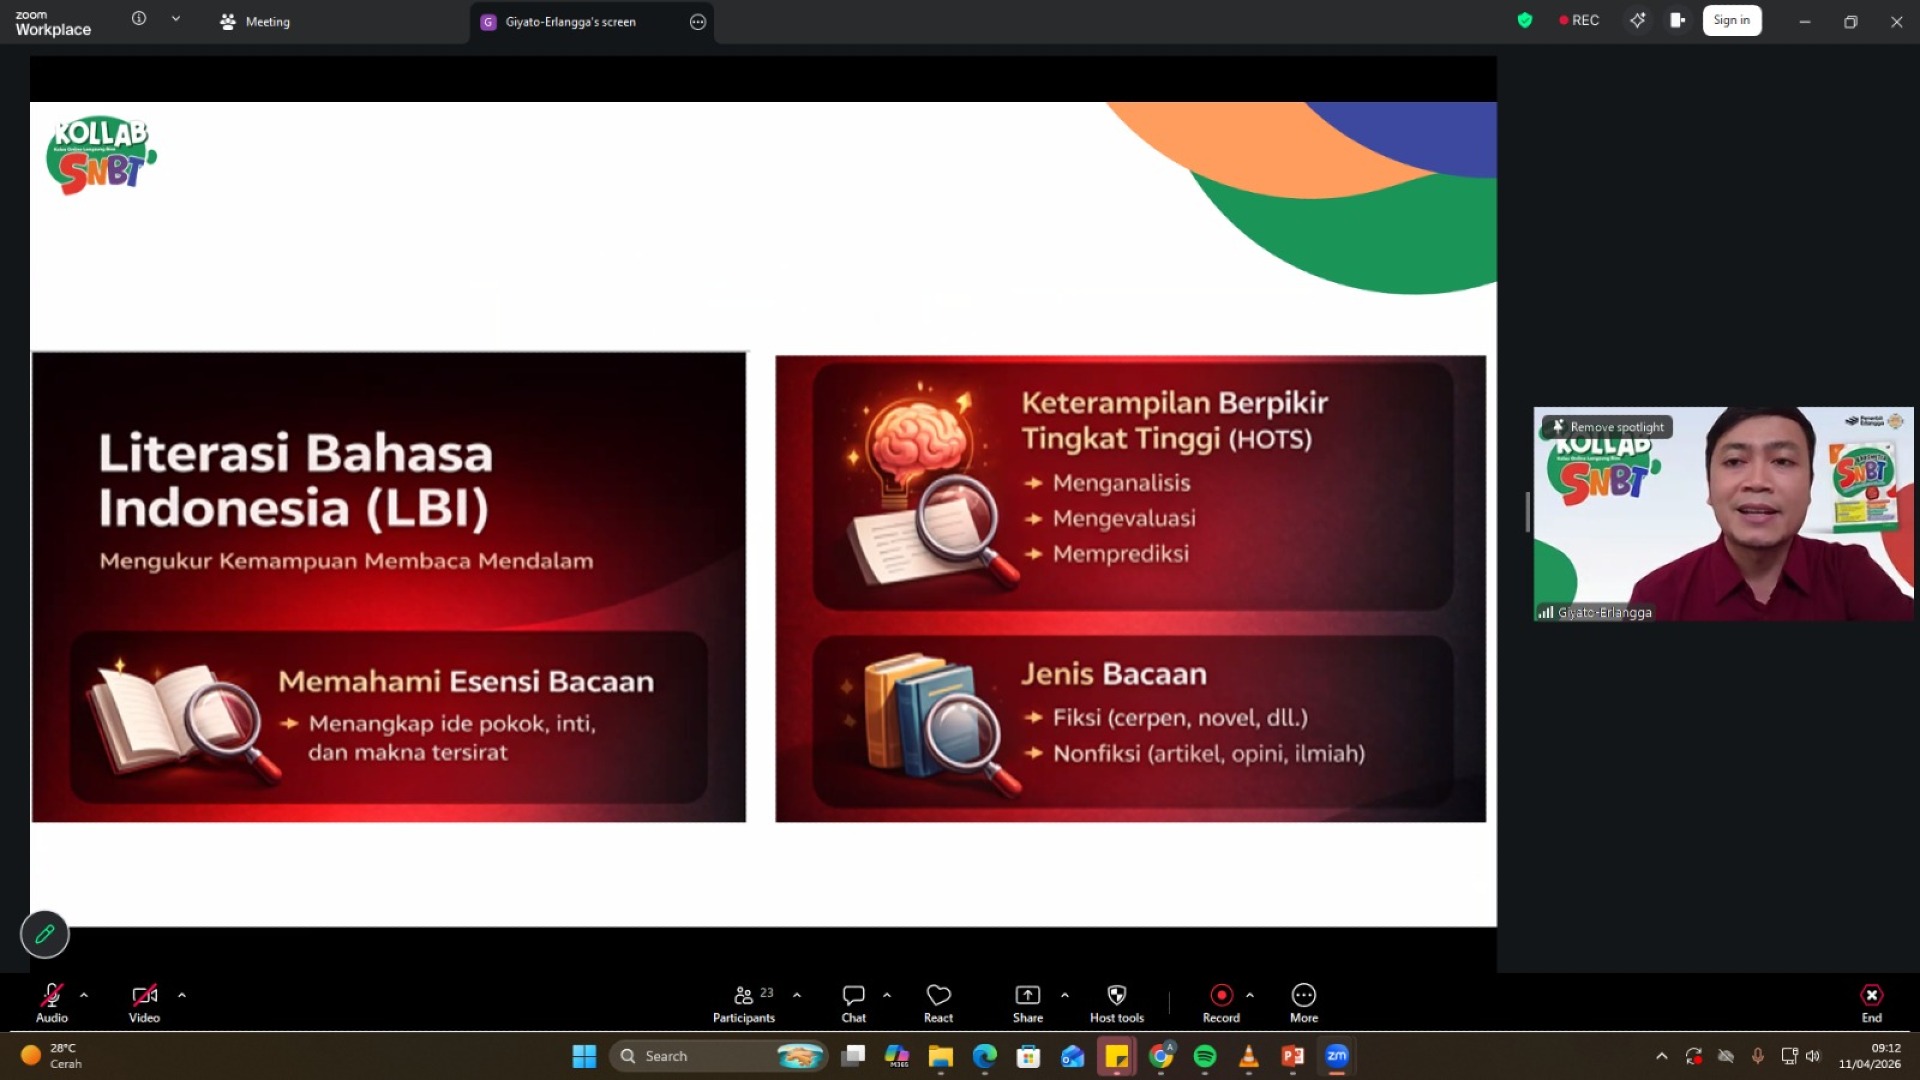Expand the Audio options chevron
Viewport: 1920px width, 1080px height.
(x=84, y=995)
